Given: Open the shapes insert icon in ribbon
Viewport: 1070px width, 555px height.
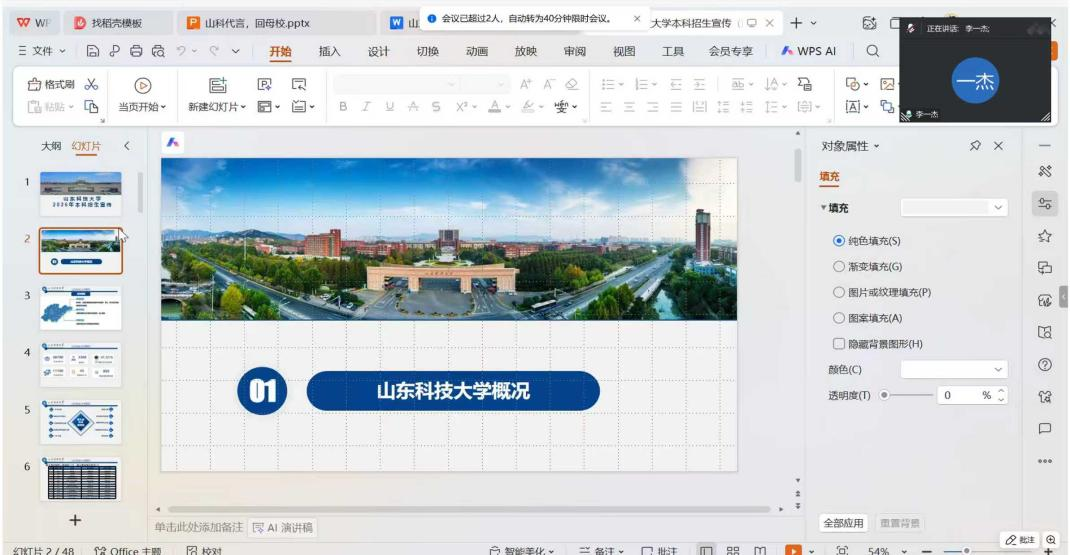Looking at the screenshot, I should pos(853,85).
